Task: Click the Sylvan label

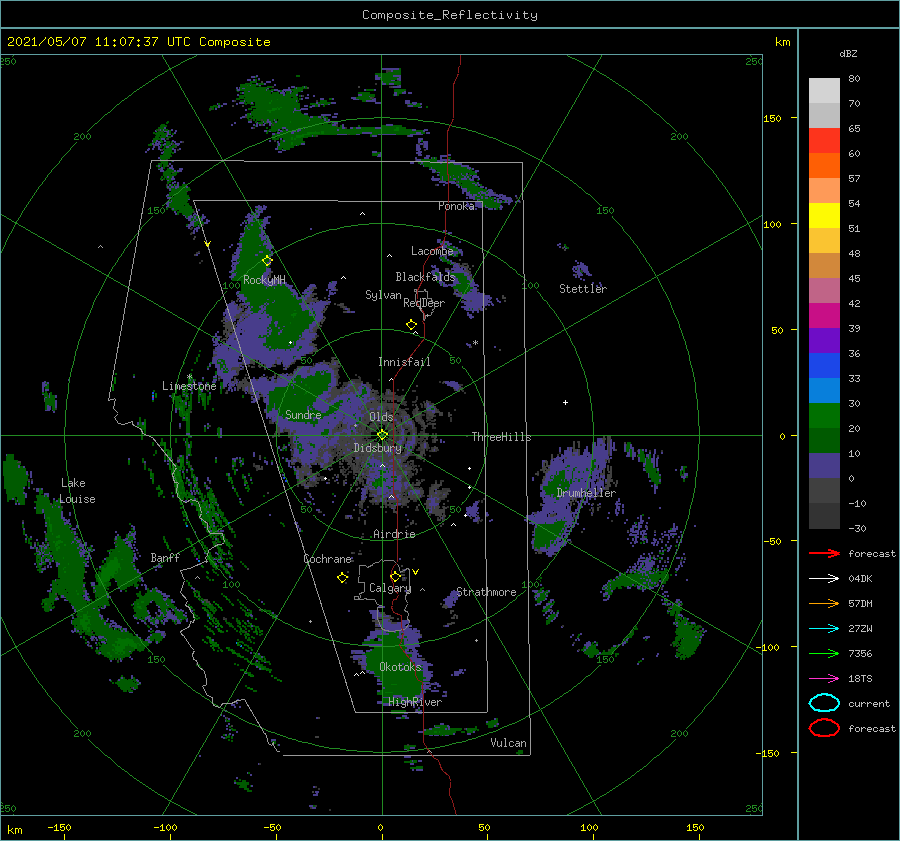Action: coord(383,295)
